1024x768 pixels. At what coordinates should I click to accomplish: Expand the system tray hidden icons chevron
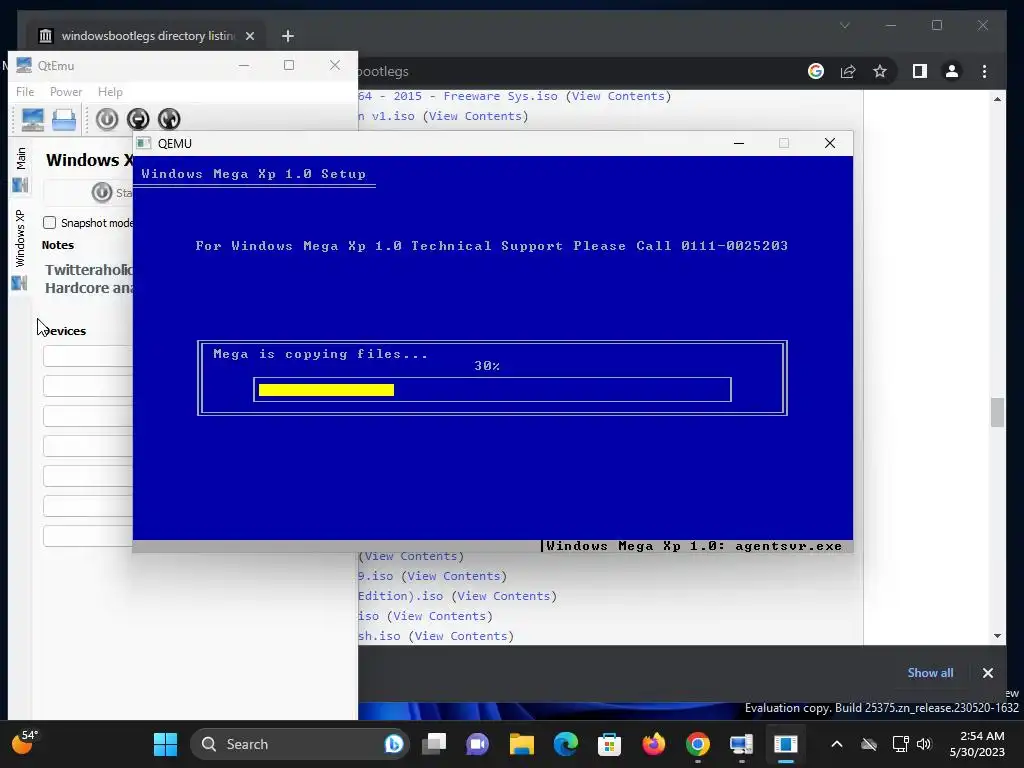837,744
